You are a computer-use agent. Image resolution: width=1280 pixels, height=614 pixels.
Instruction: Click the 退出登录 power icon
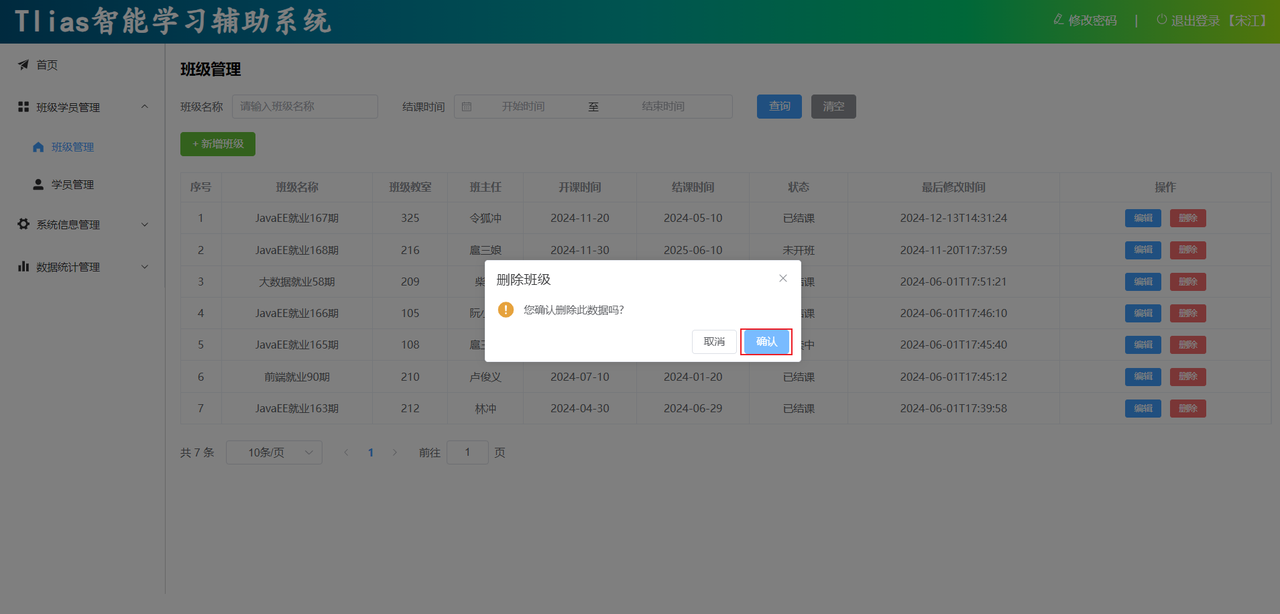click(x=1162, y=20)
